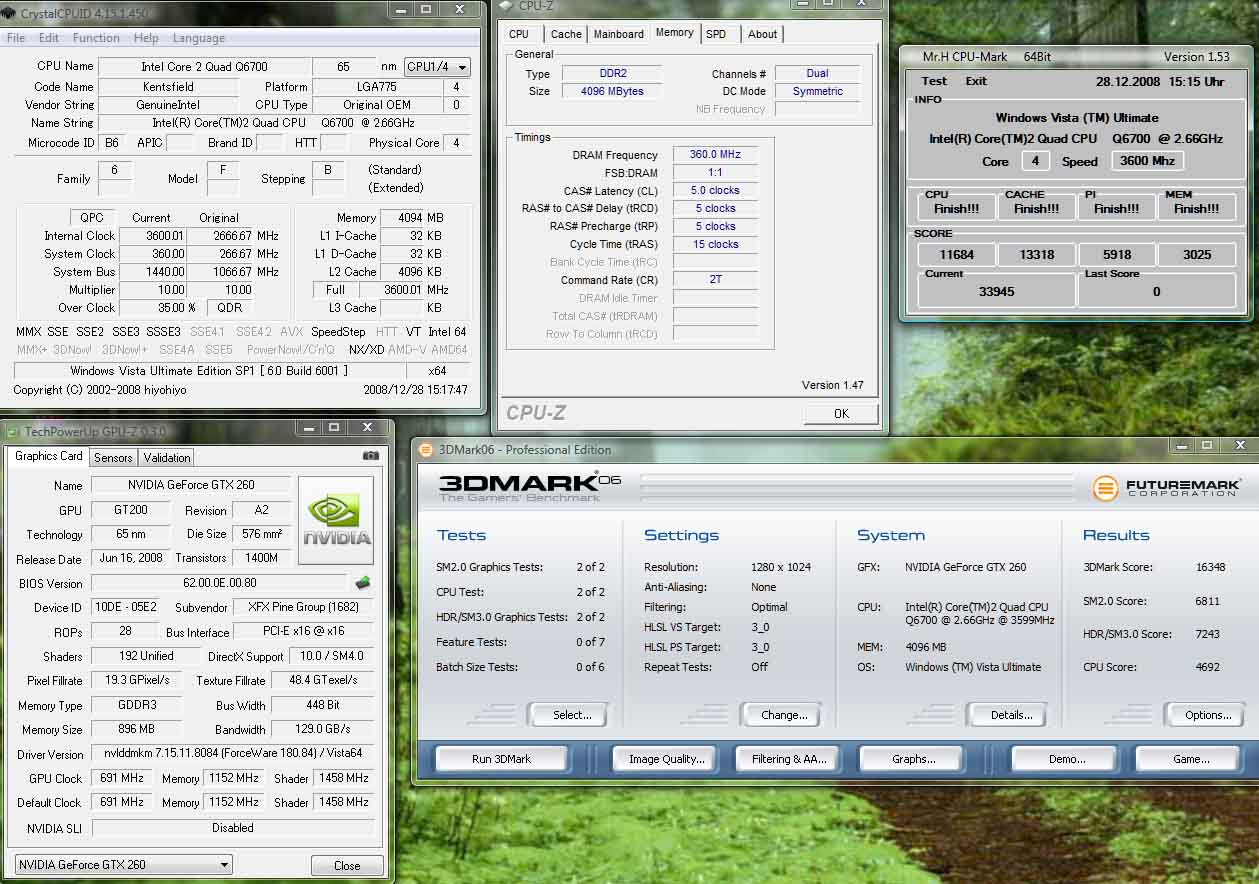Click the MEM Finish!!! button in CPU-Mark
Viewport: 1259px width, 884px height.
click(1197, 207)
